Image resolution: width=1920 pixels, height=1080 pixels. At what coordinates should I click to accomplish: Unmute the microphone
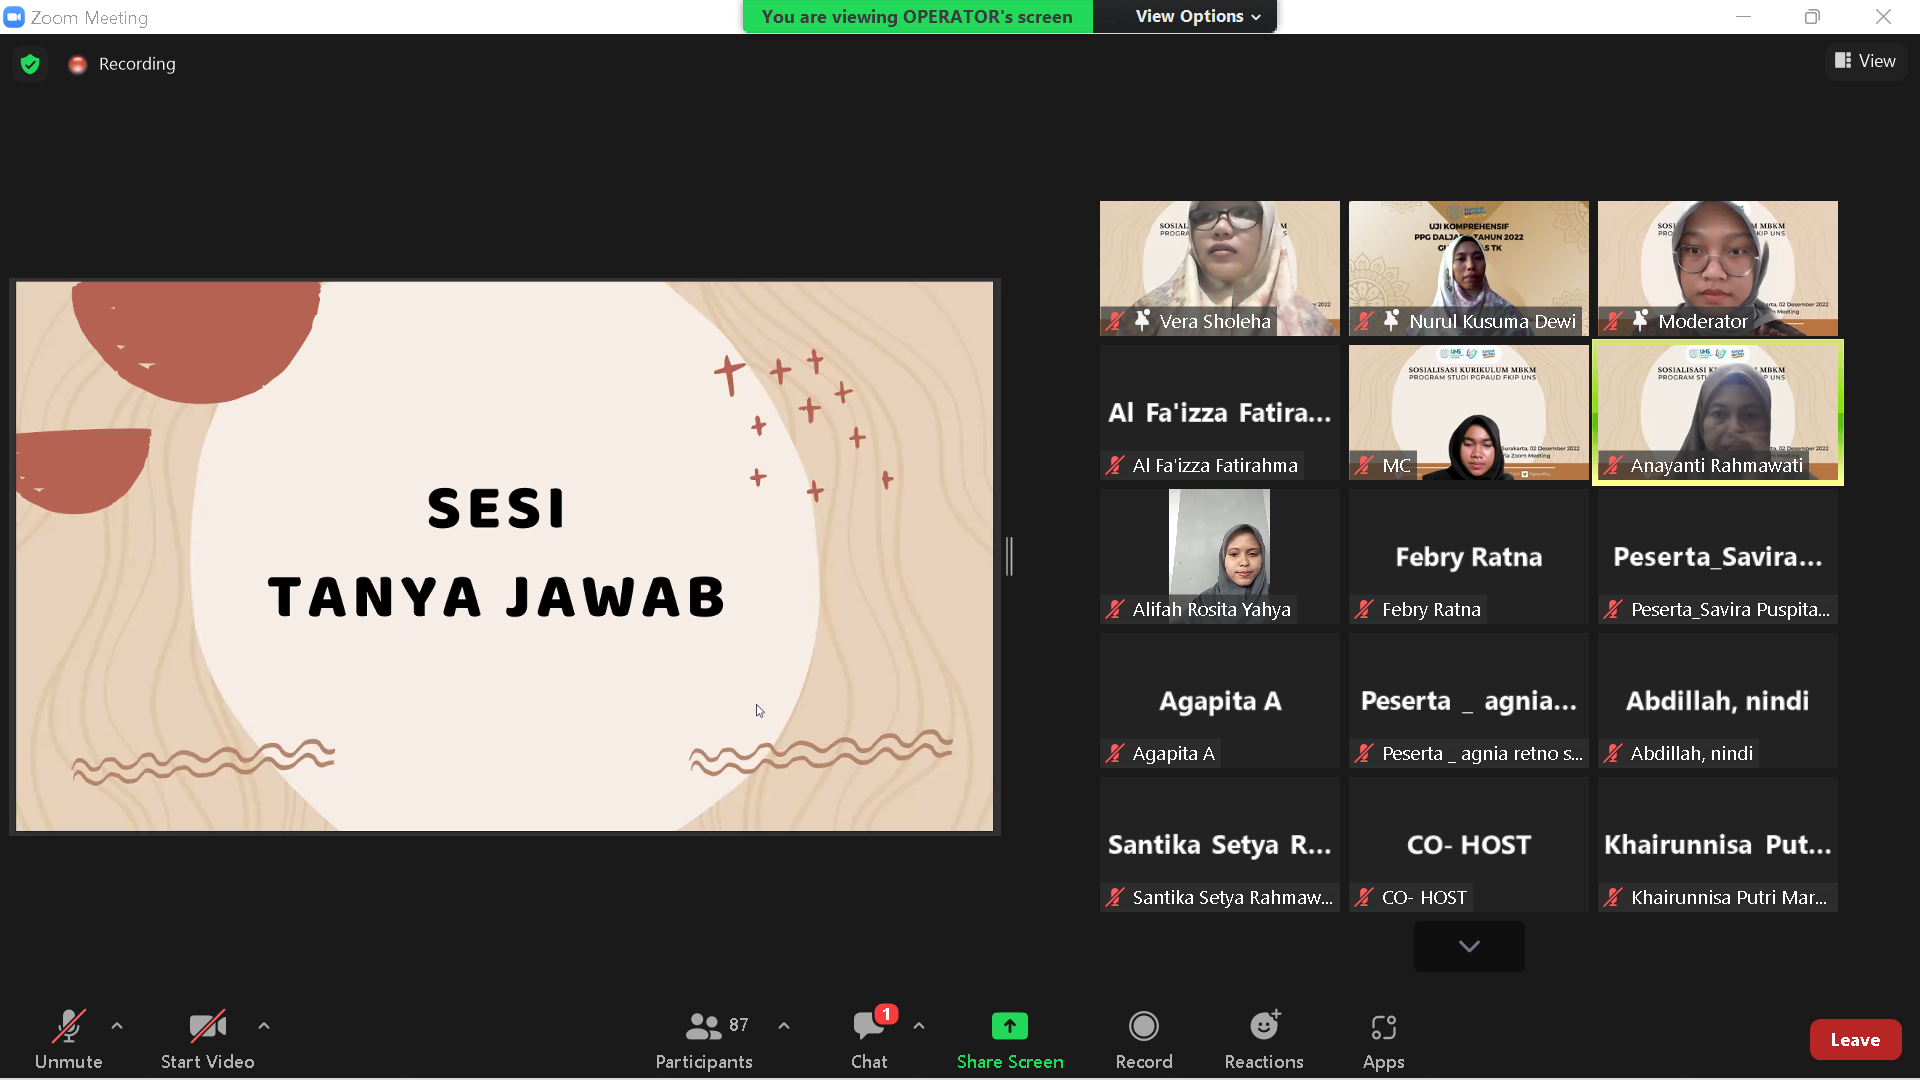pos(68,1027)
